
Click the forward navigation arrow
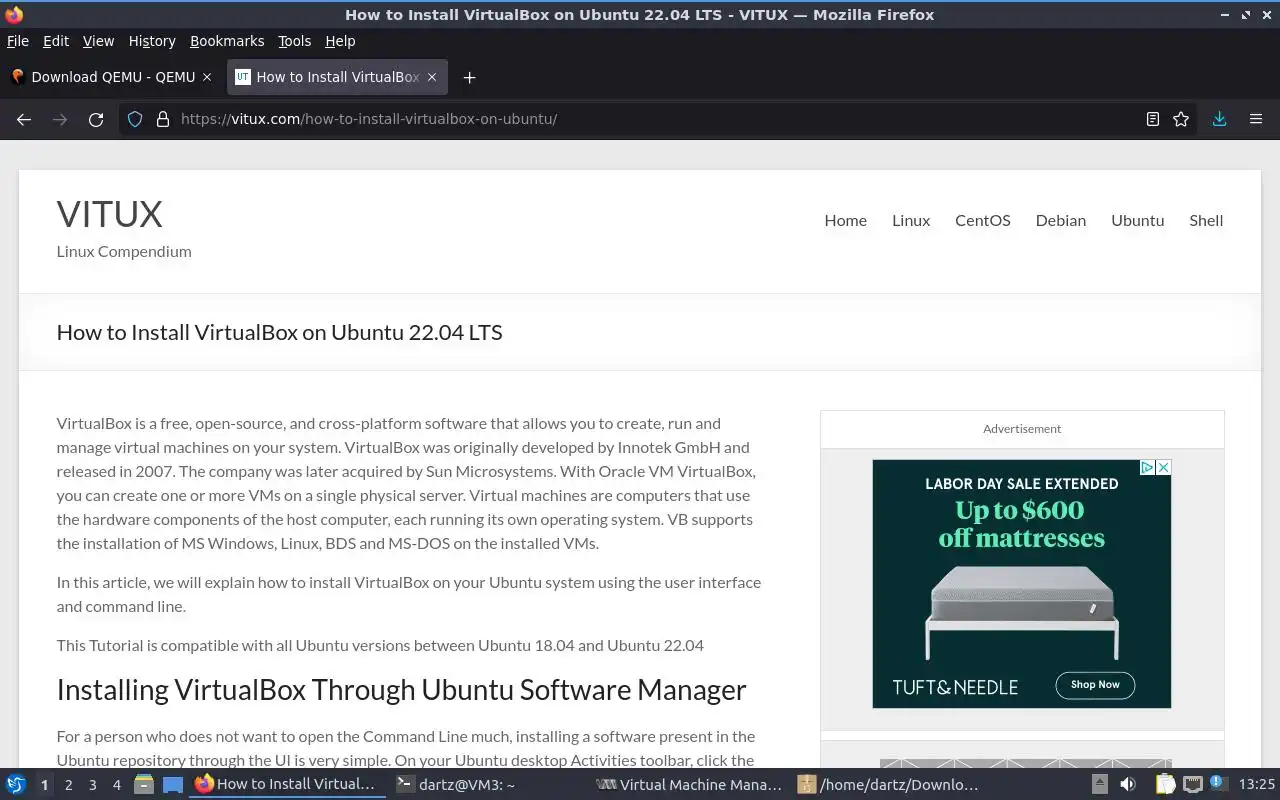[60, 119]
